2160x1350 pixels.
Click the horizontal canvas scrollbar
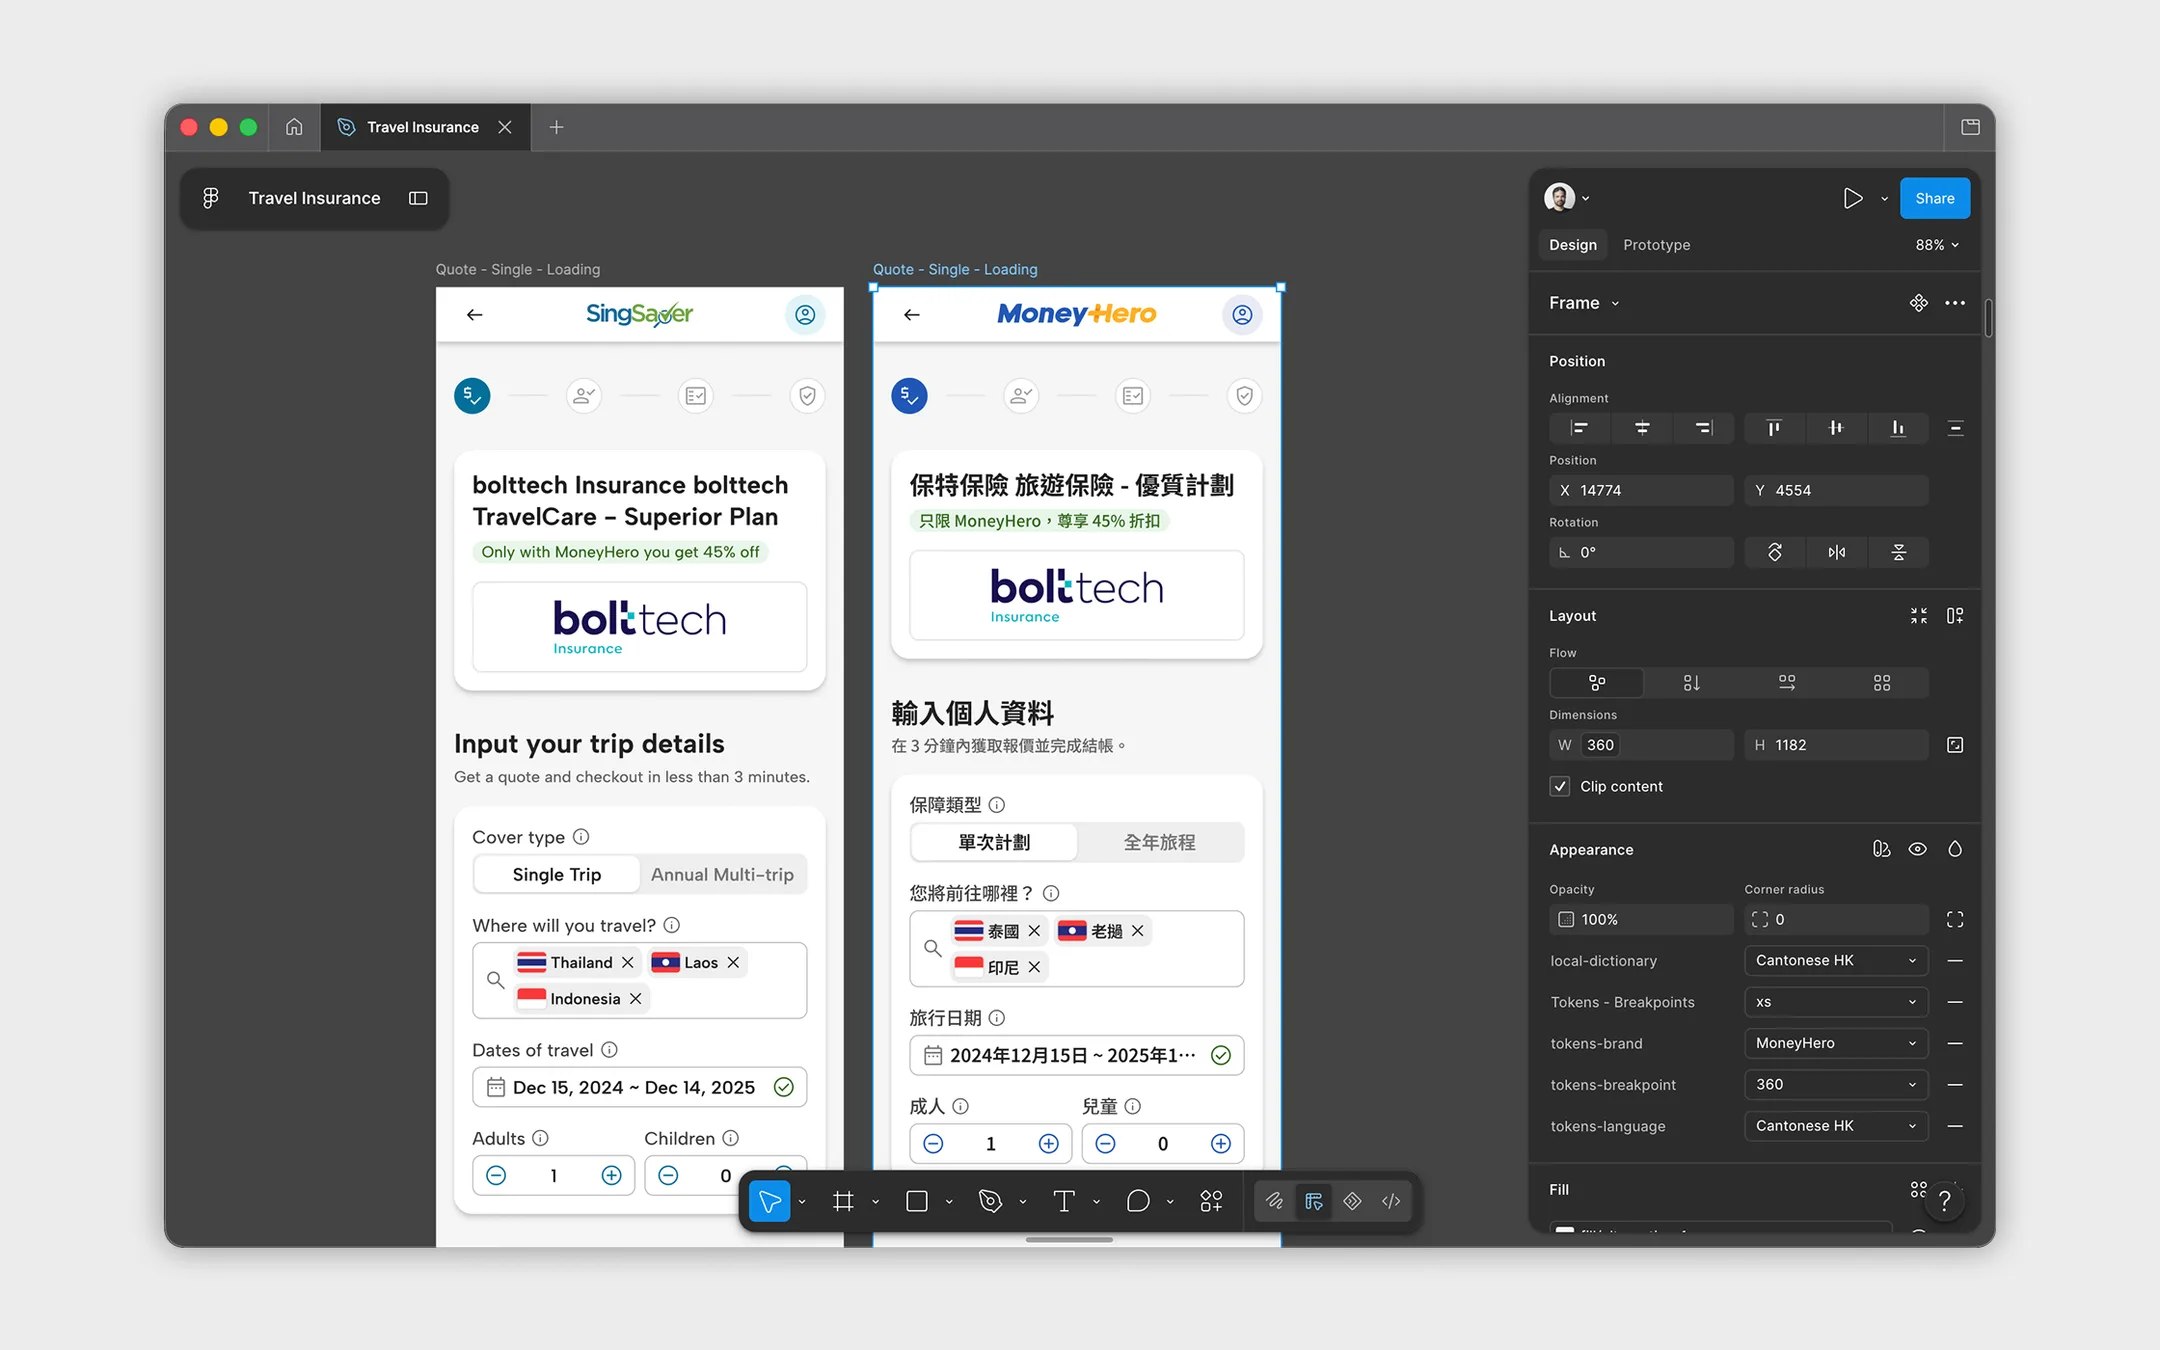pyautogui.click(x=1069, y=1239)
